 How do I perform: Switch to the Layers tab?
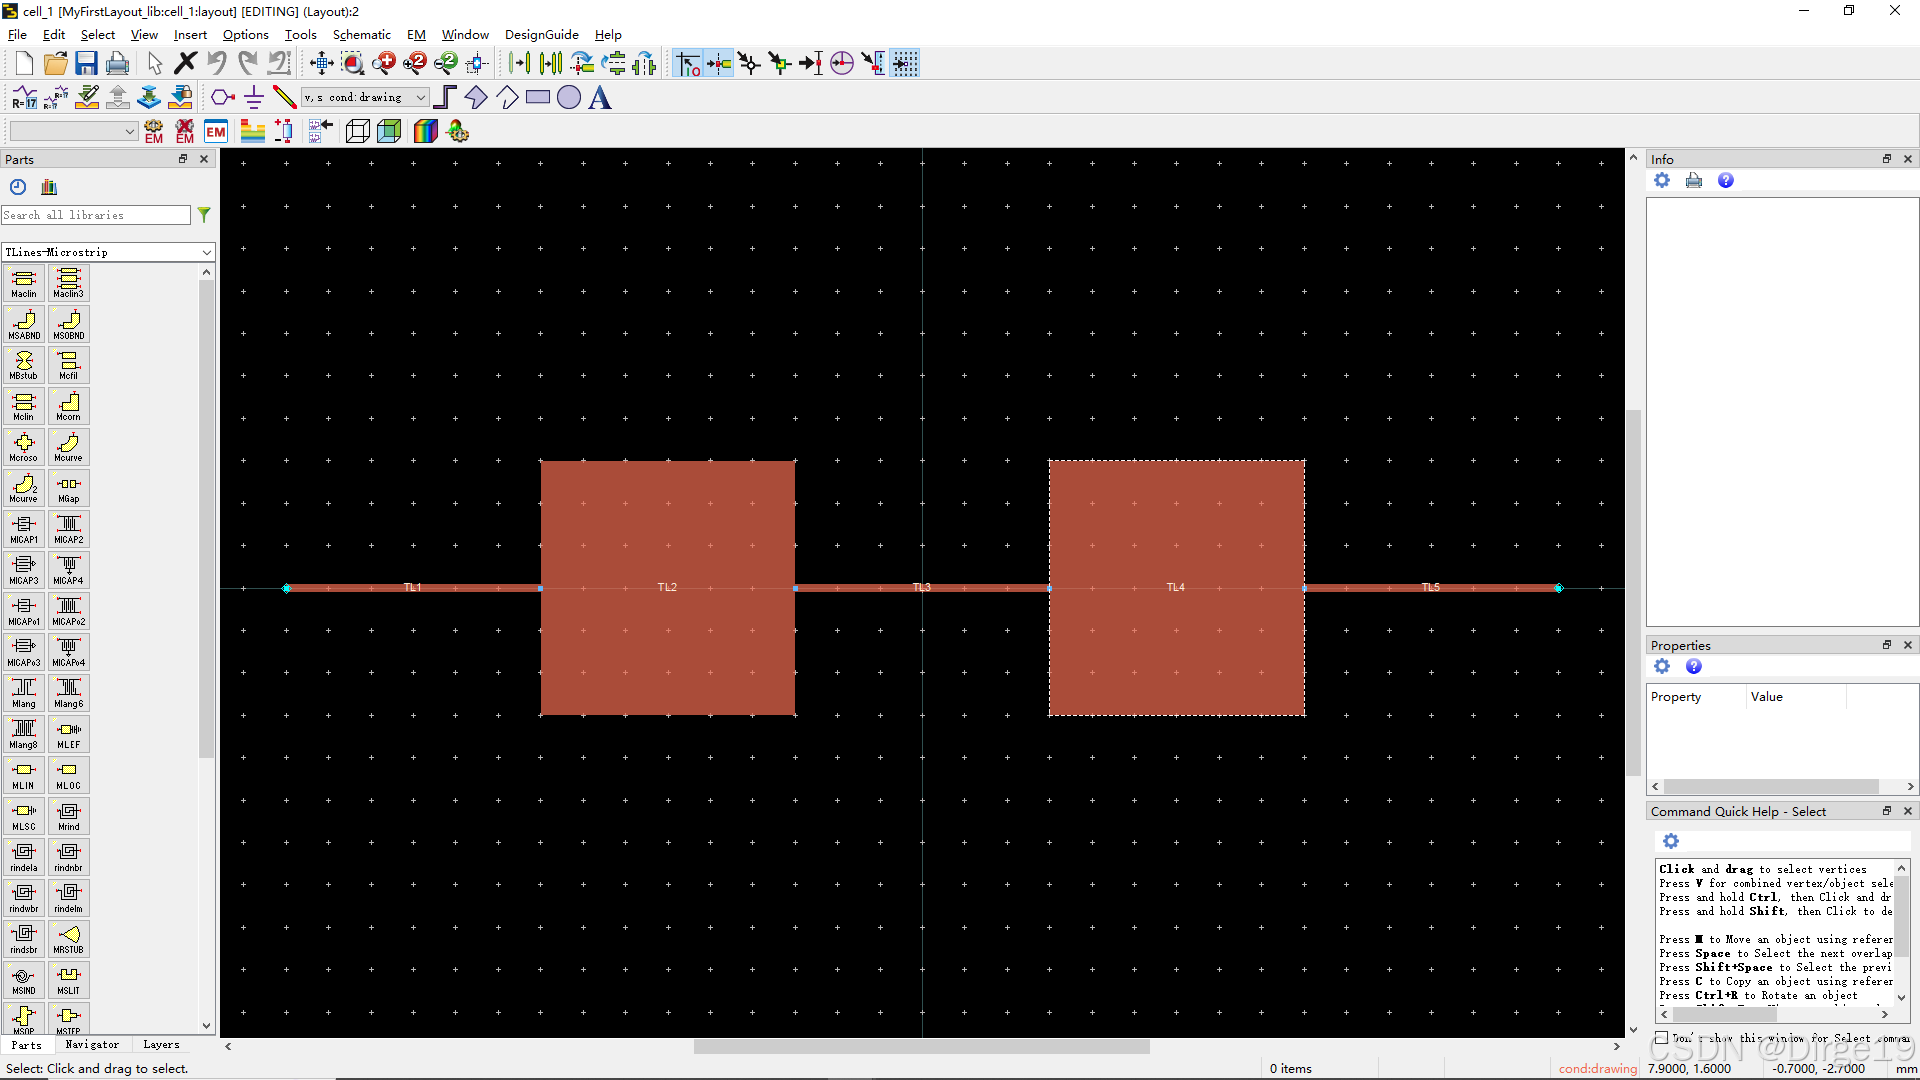coord(161,1045)
